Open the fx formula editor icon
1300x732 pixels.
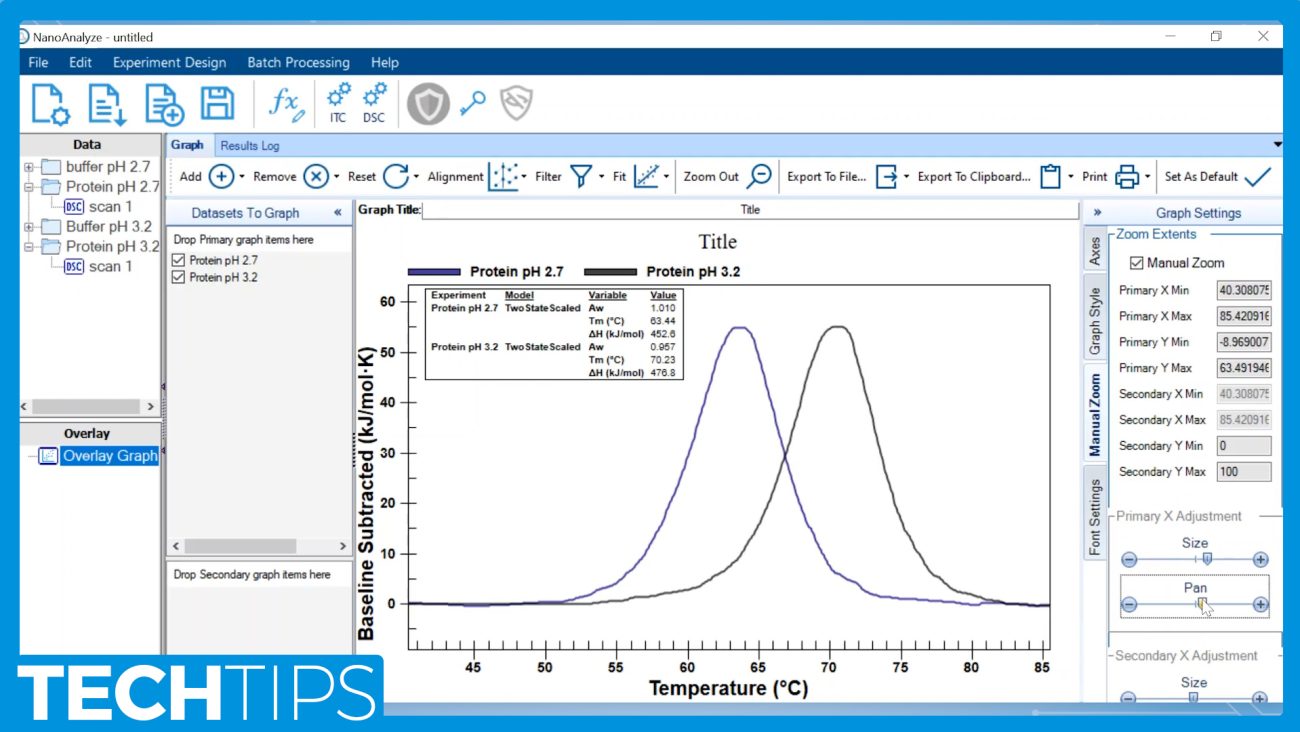click(286, 103)
